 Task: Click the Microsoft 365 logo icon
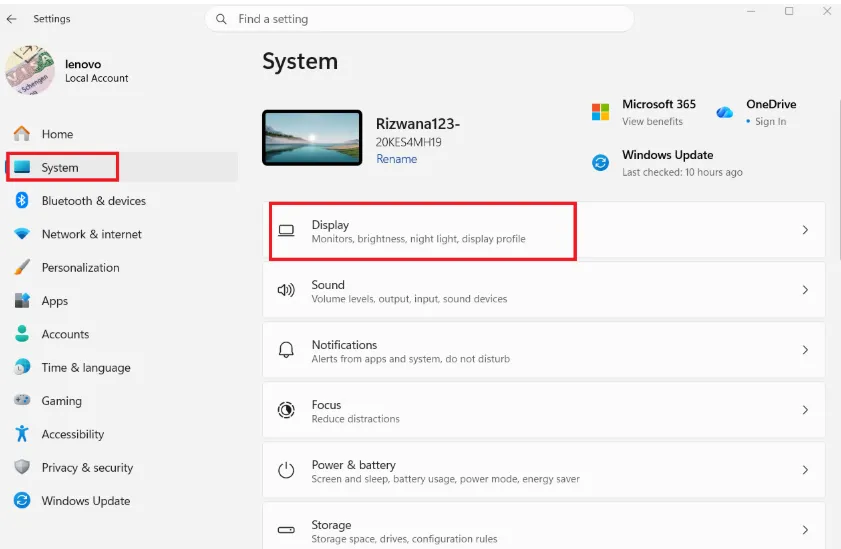(600, 112)
